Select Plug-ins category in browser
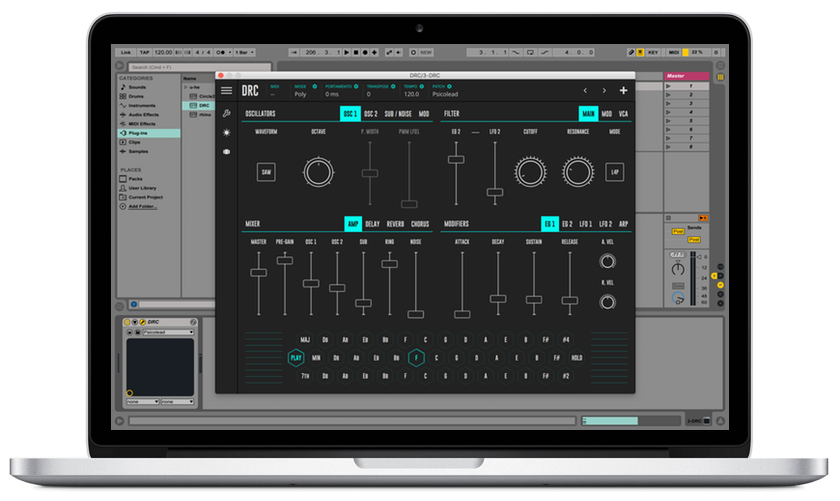Screen dimensions: 840x501 [x=149, y=133]
